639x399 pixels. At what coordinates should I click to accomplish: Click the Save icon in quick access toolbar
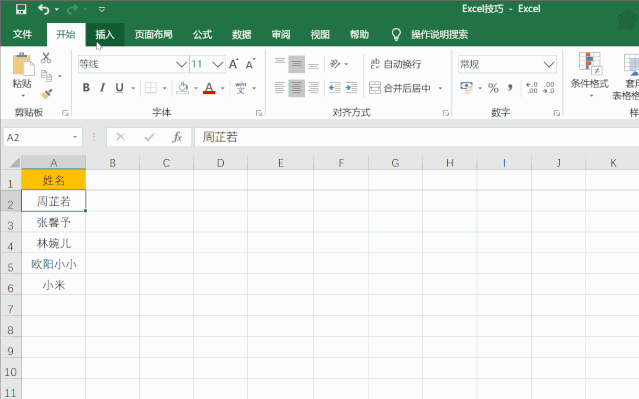[21, 9]
